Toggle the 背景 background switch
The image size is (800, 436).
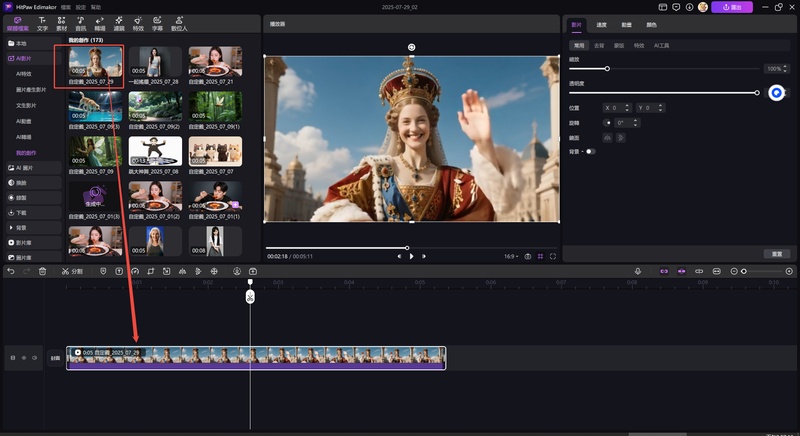(590, 151)
